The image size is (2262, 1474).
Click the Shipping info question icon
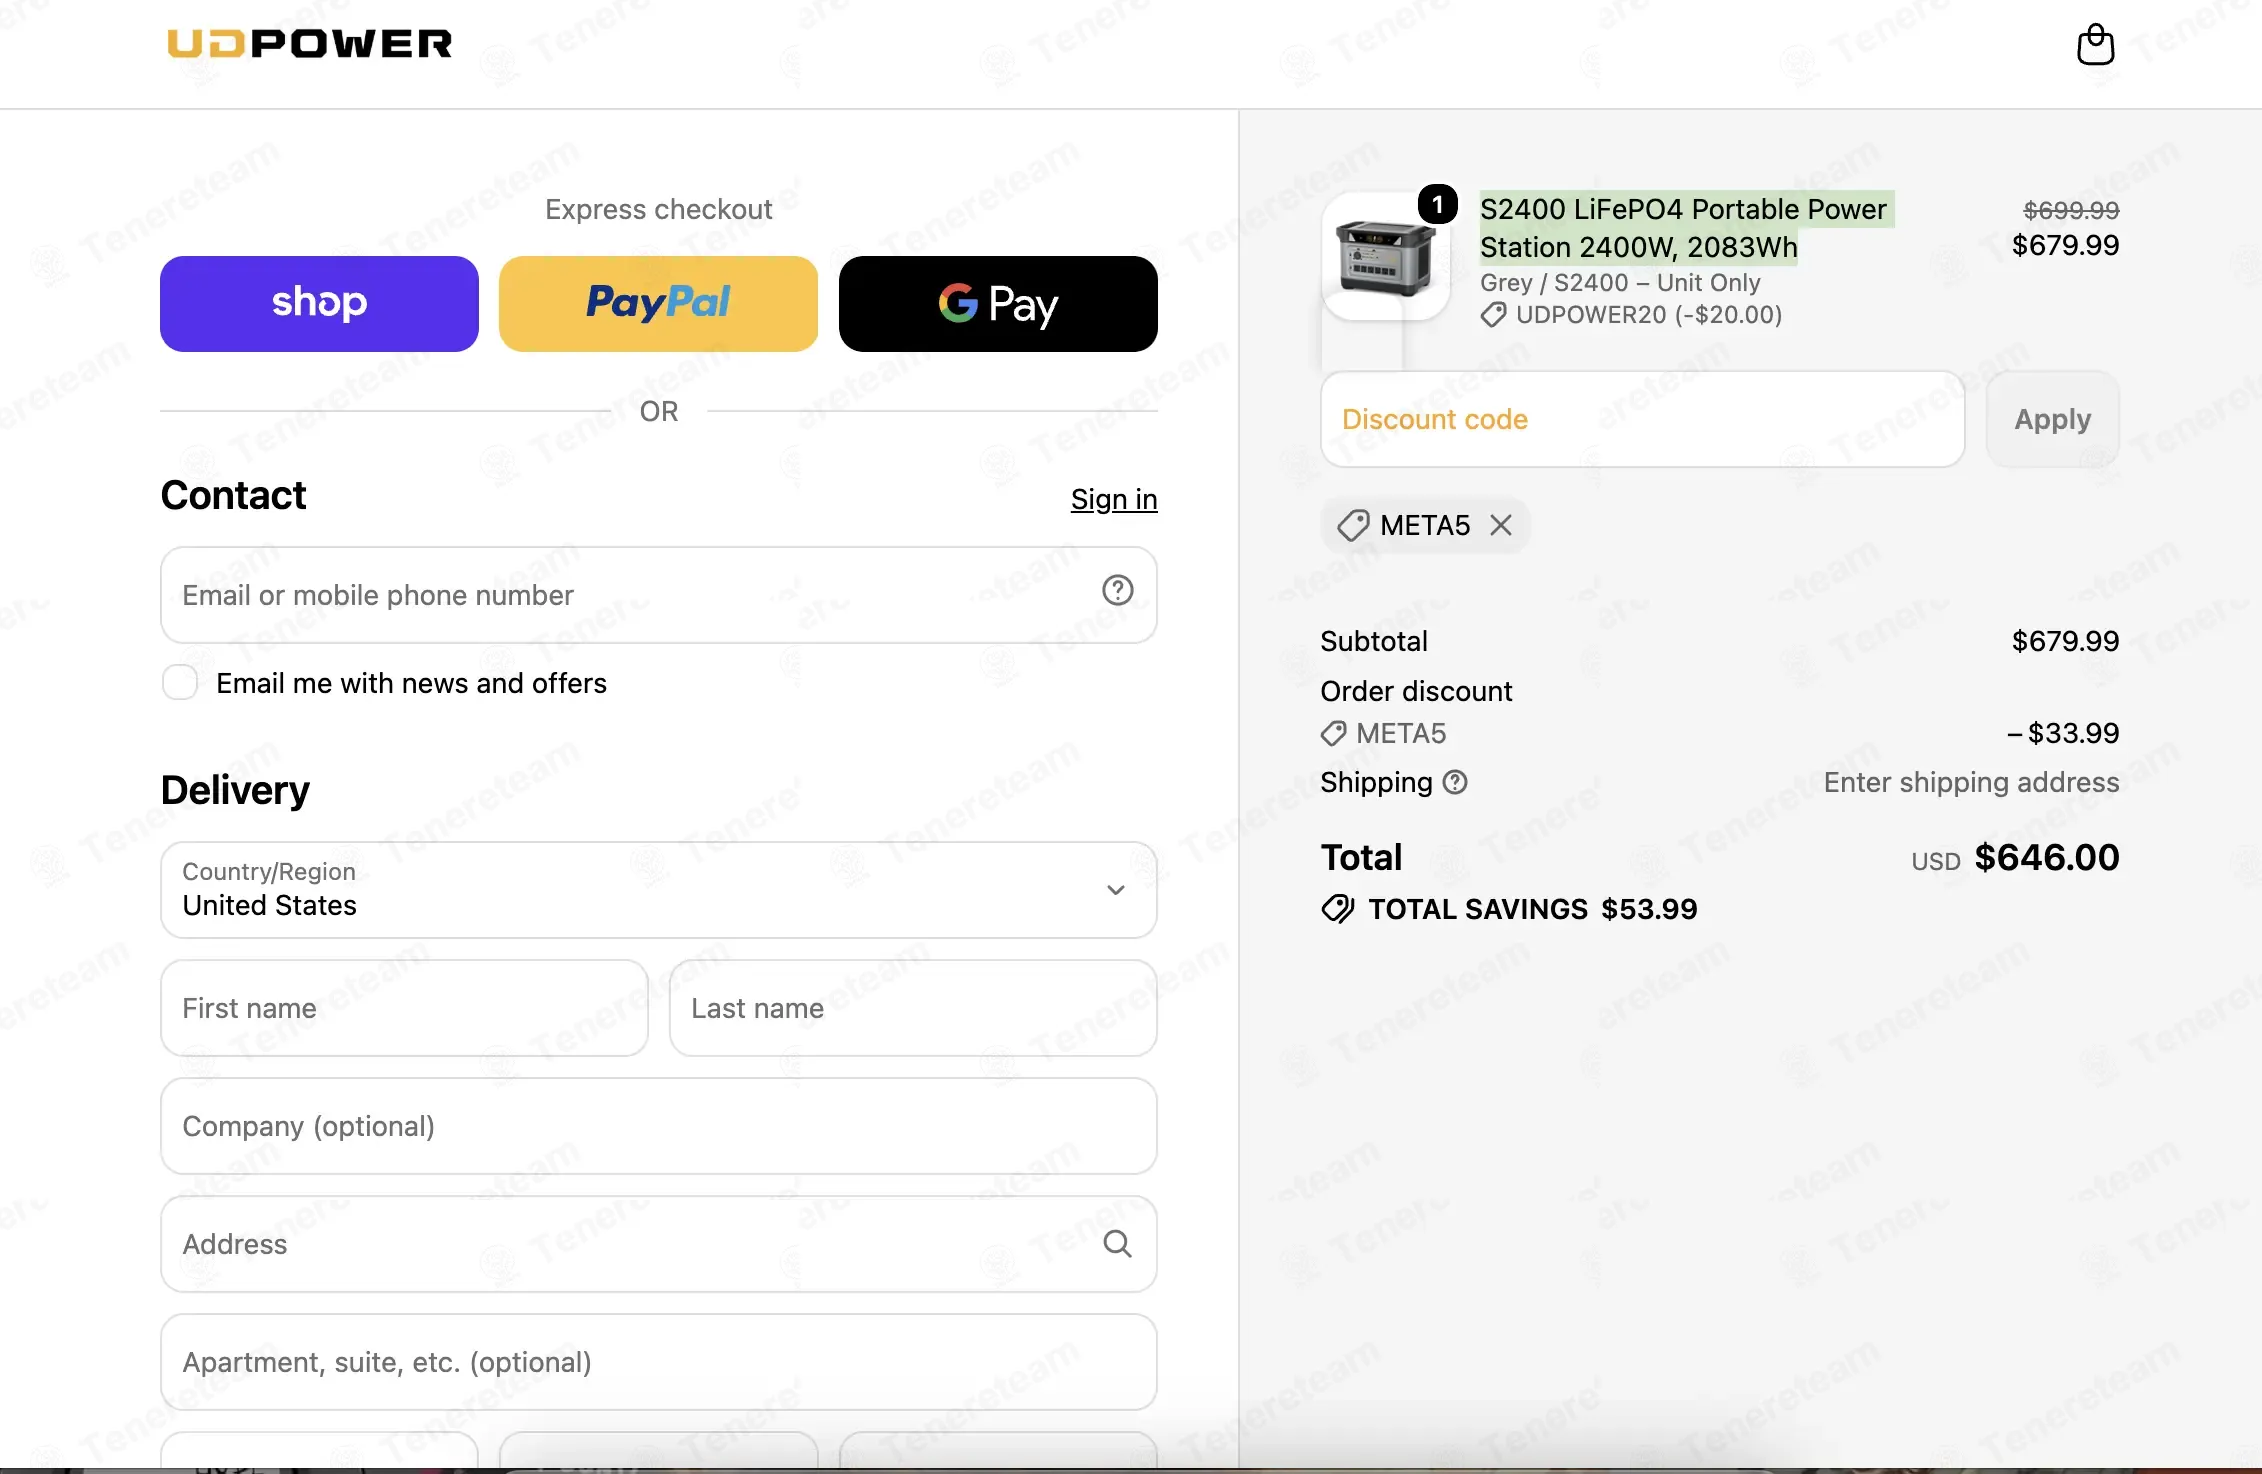point(1456,782)
